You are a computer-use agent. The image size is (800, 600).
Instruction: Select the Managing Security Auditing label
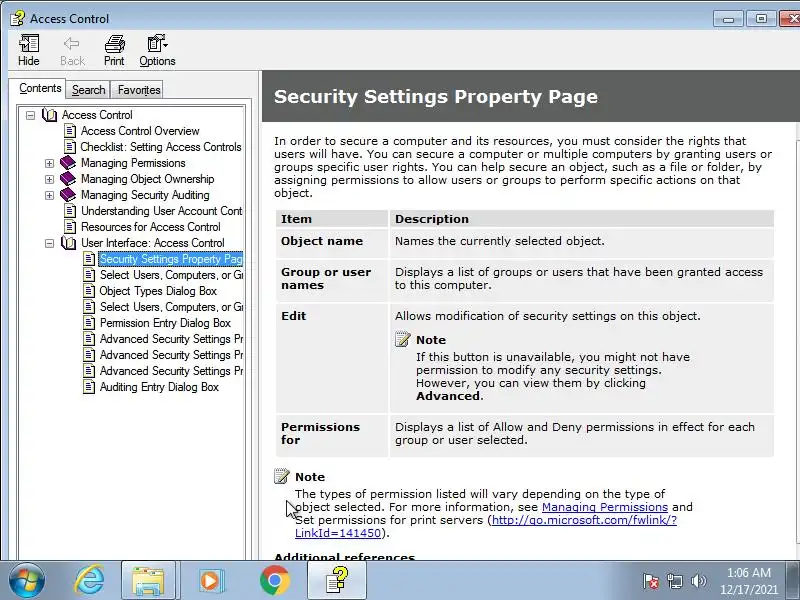click(145, 195)
